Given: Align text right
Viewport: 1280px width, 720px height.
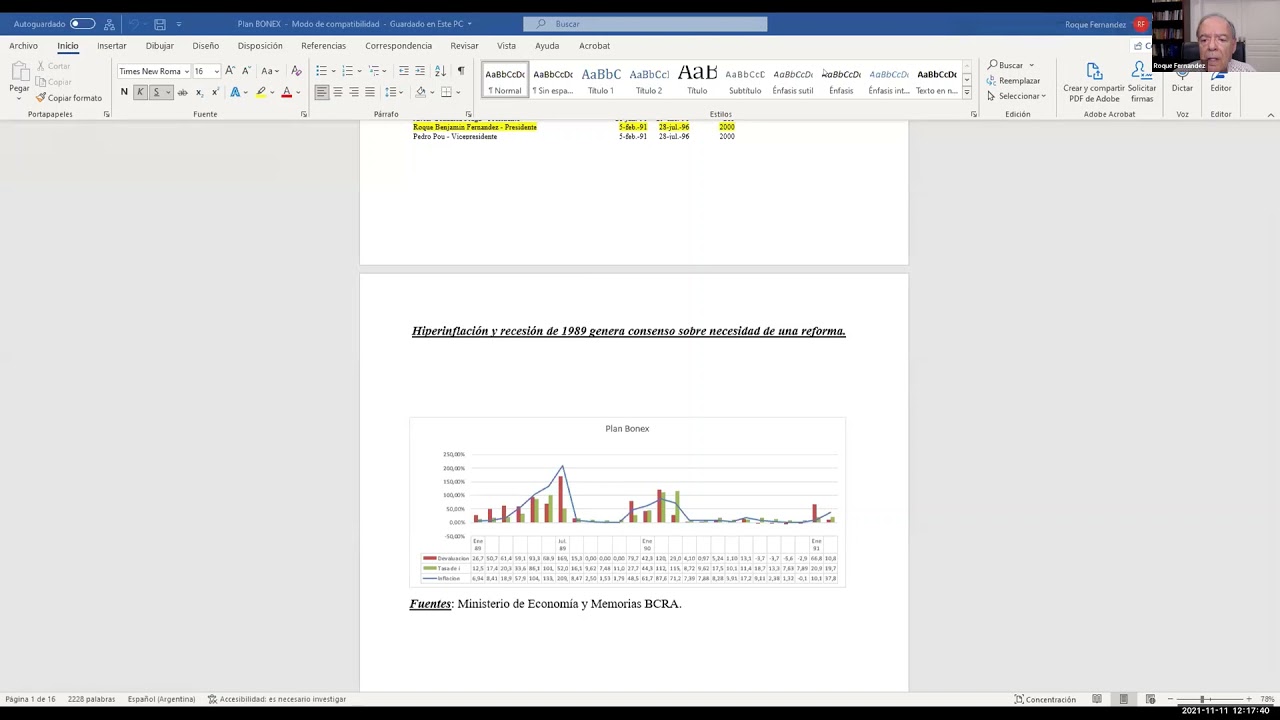Looking at the screenshot, I should click(353, 92).
